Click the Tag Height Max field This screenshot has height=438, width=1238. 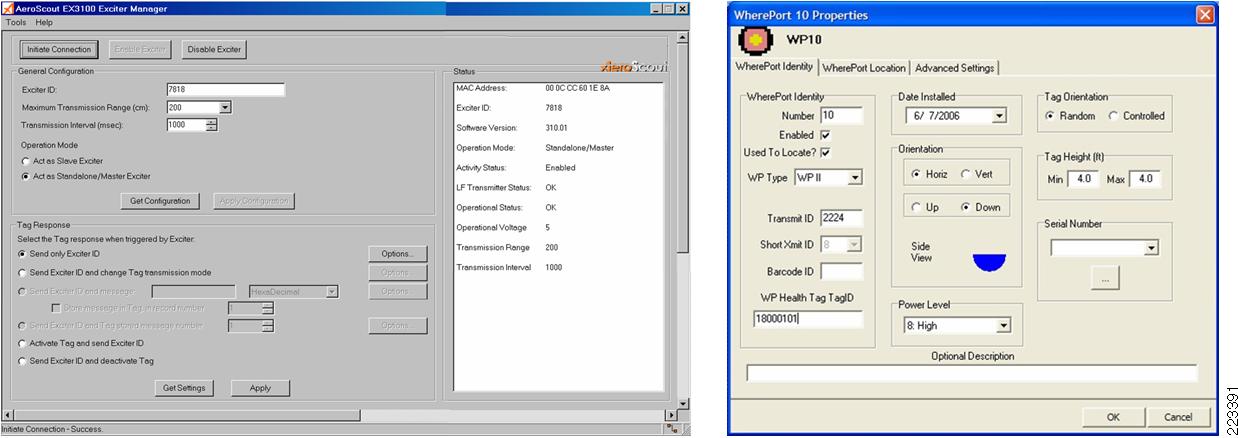[x=1144, y=179]
